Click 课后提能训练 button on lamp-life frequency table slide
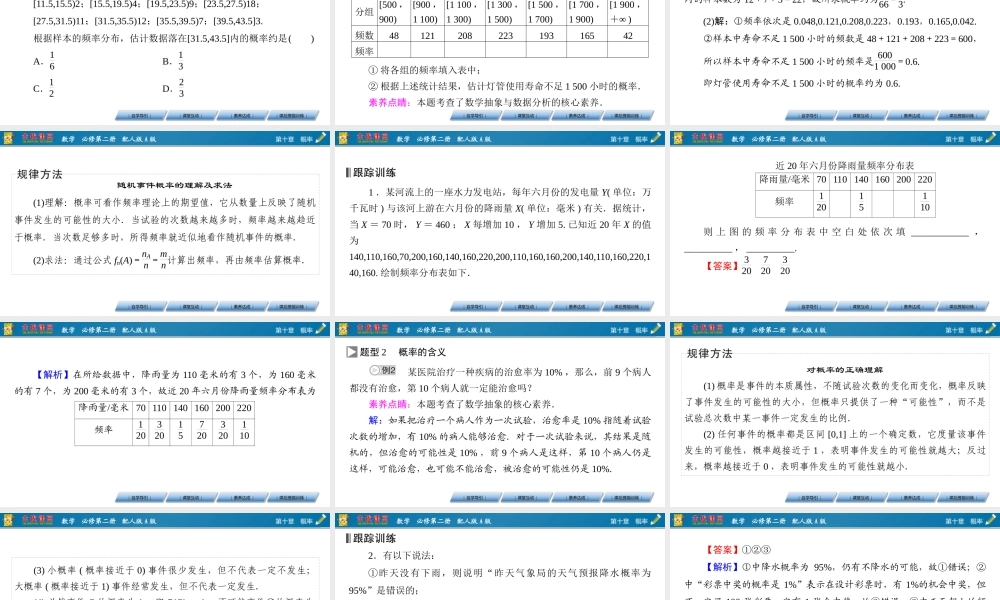Image resolution: width=1000 pixels, height=600 pixels. point(628,116)
